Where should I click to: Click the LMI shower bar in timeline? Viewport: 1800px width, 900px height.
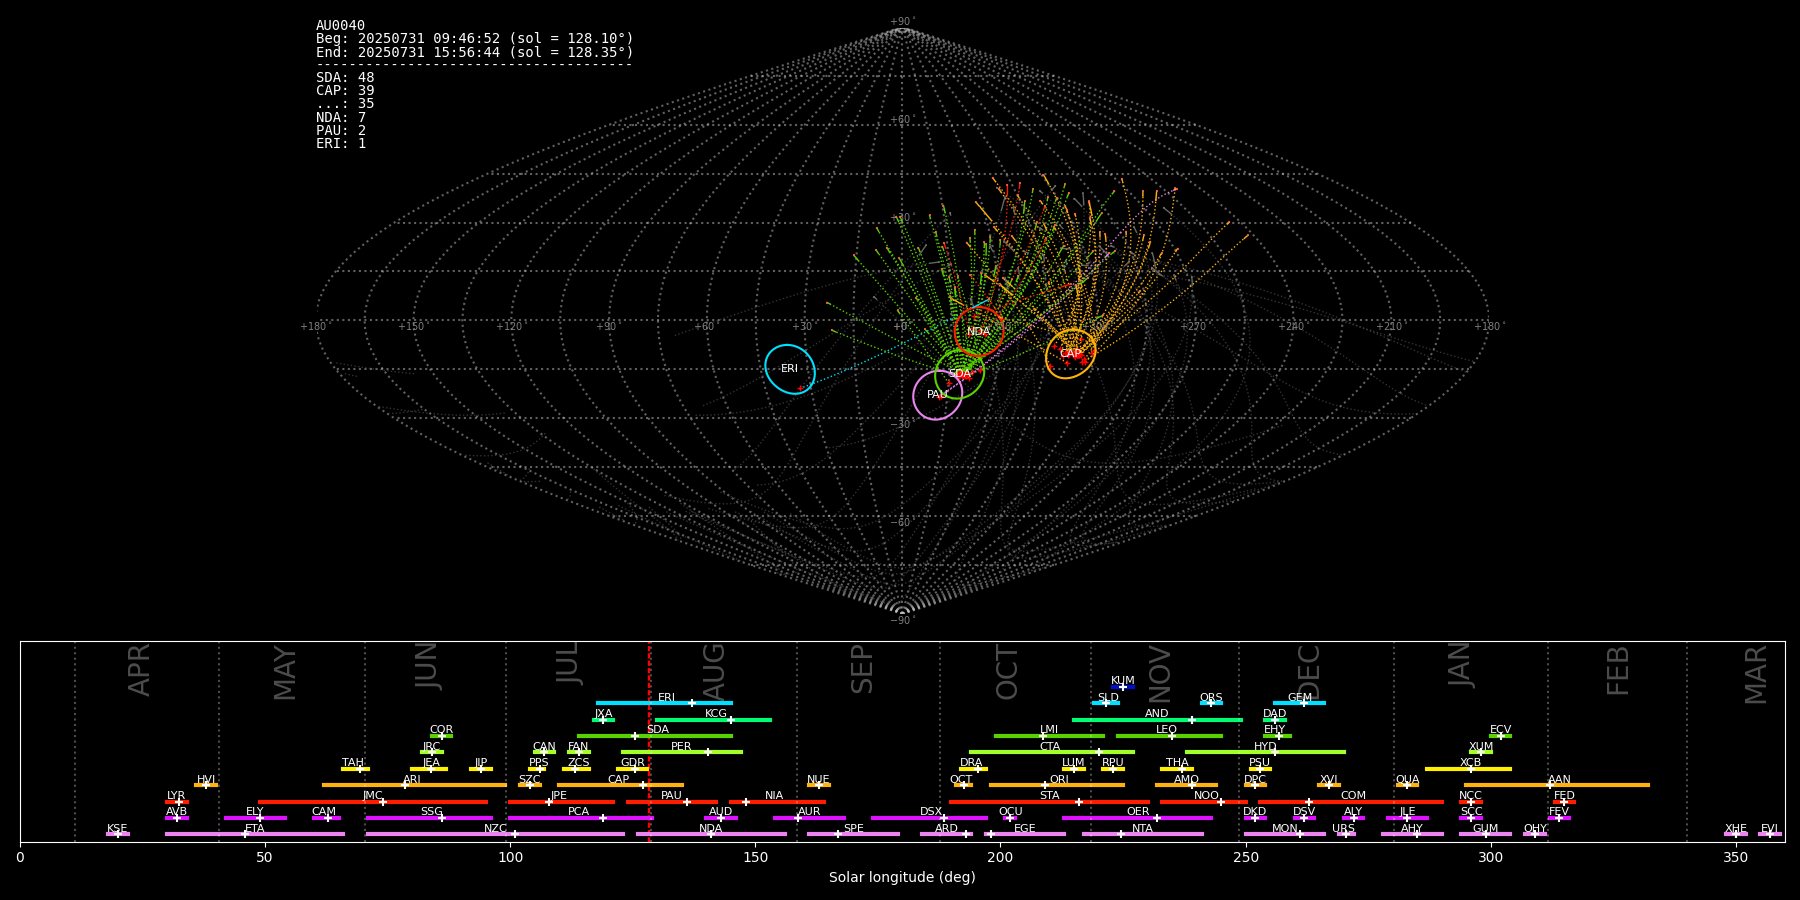point(1049,736)
